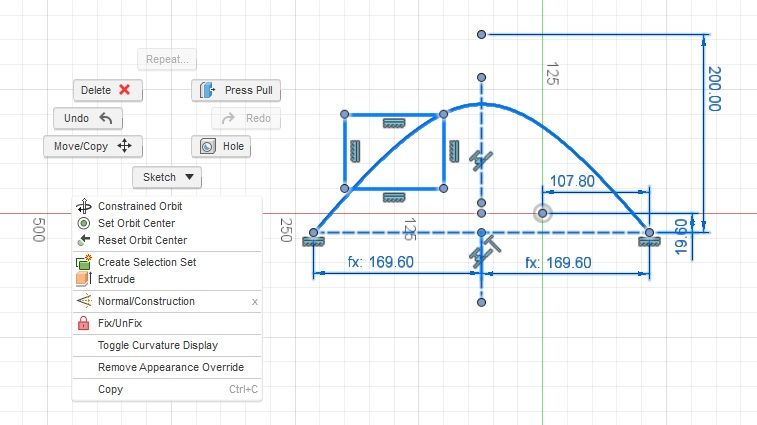Screen dimensions: 757x425
Task: Click the Hole tool icon
Action: [208, 146]
